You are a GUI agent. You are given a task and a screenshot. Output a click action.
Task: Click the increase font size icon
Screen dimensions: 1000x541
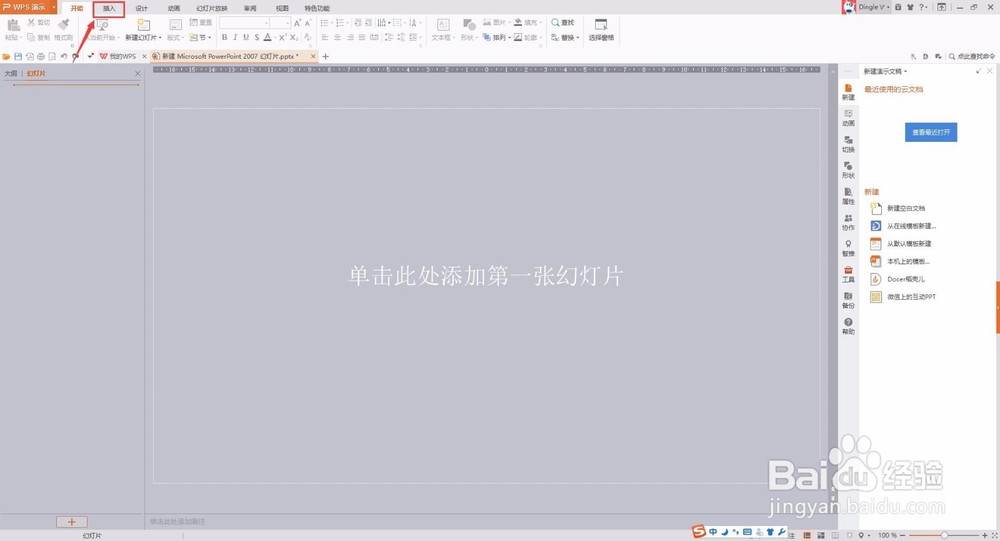[297, 23]
